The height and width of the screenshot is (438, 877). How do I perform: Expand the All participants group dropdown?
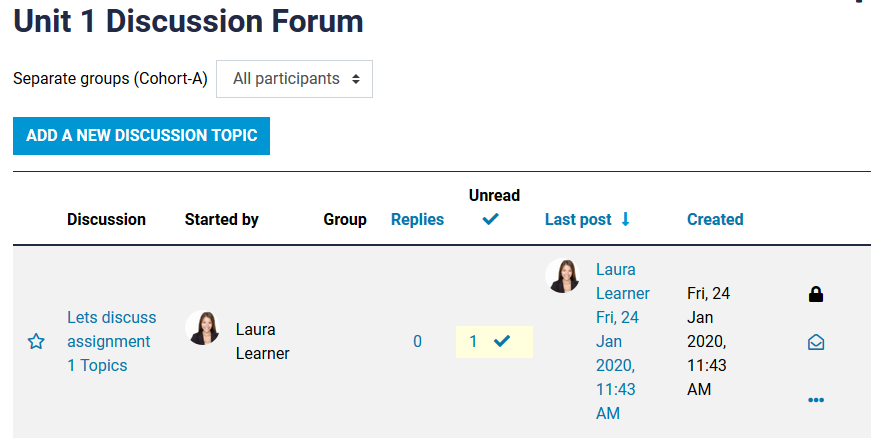pos(294,79)
